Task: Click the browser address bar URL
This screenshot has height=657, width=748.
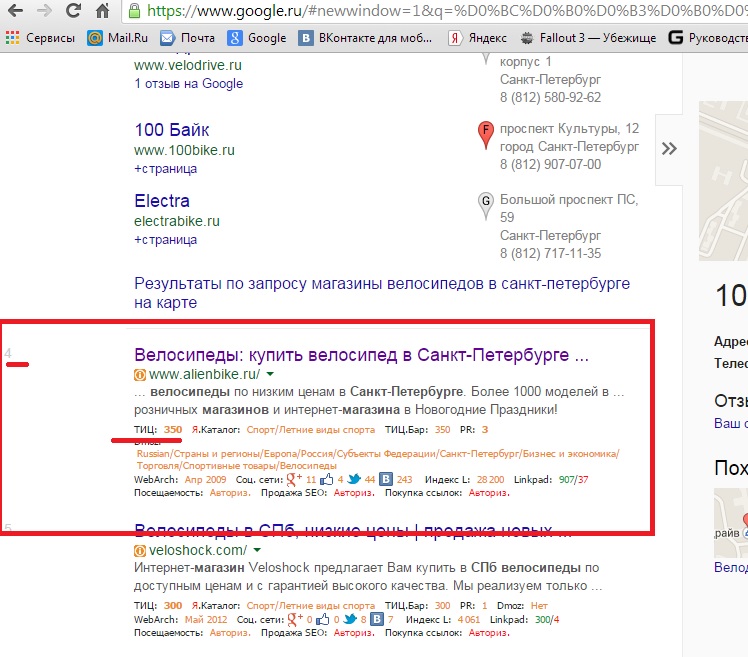Action: [447, 11]
